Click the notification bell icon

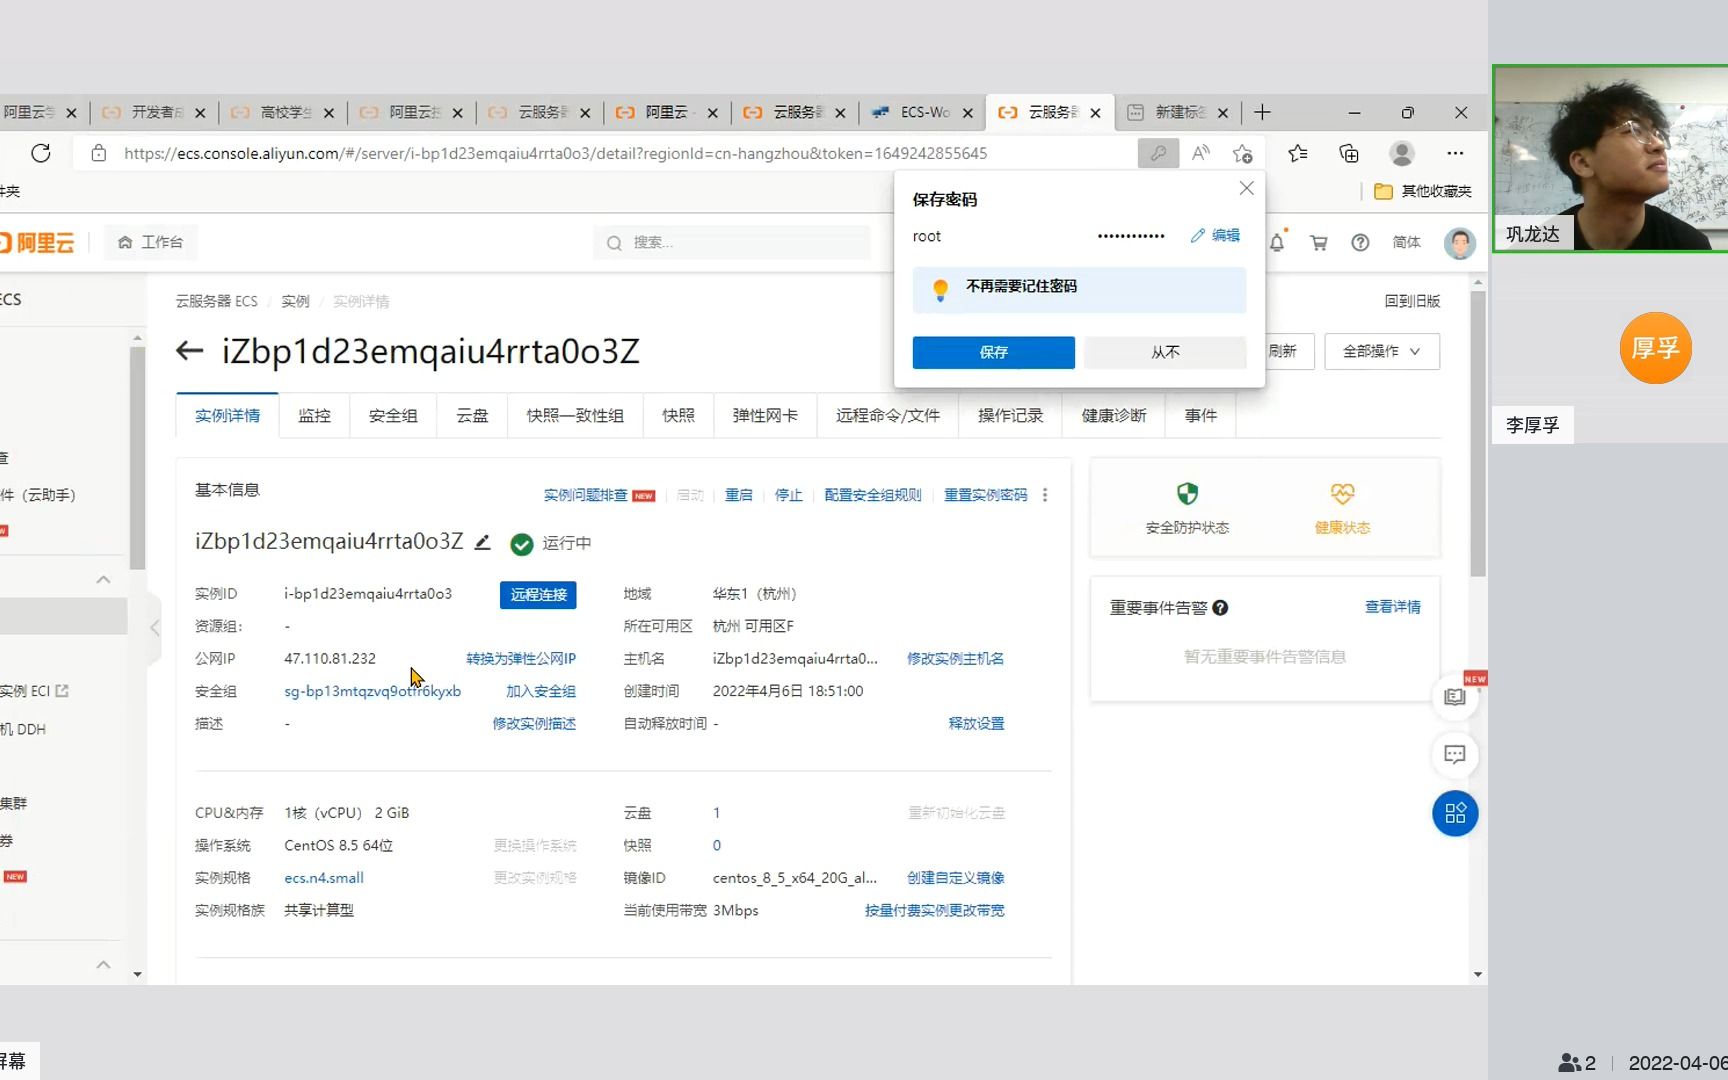tap(1277, 242)
